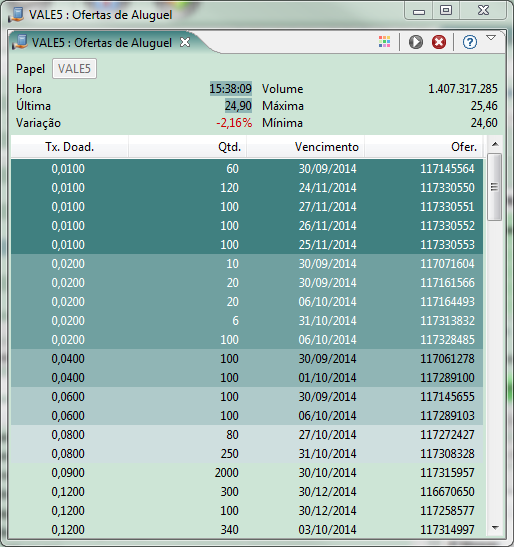The image size is (514, 547).
Task: Close the VALE5 Ofertas de Aluguel tab
Action: point(185,42)
